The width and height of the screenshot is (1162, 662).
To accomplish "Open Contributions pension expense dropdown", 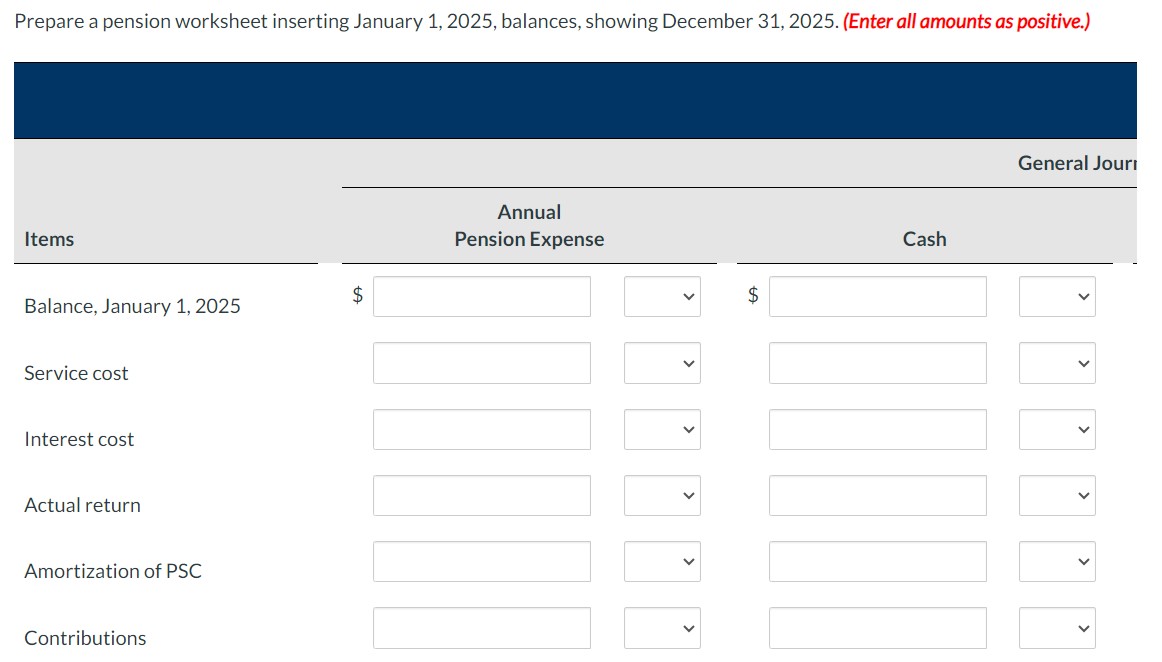I will pyautogui.click(x=661, y=628).
